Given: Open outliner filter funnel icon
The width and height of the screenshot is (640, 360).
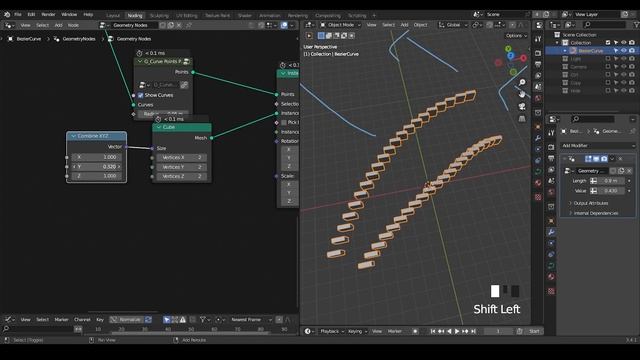Looking at the screenshot, I should 637,25.
